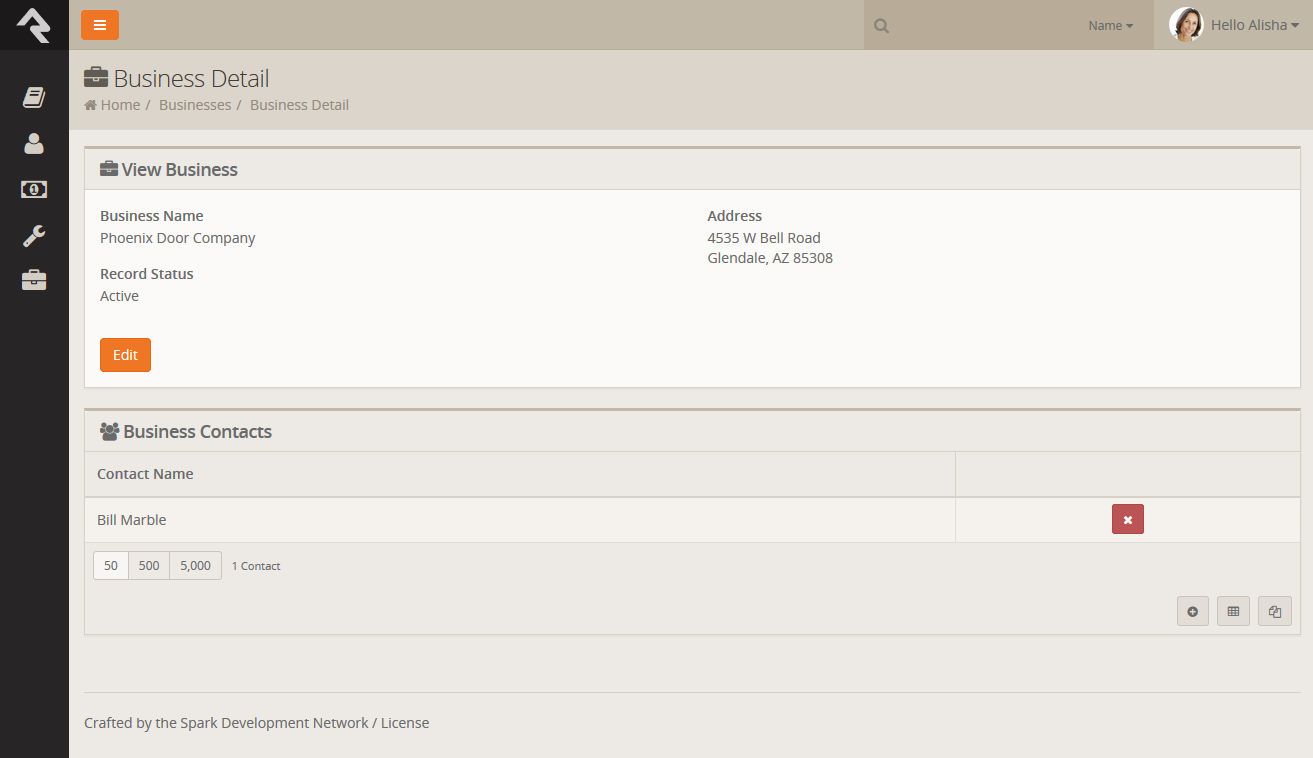Set page size to 5,000 items
Image resolution: width=1313 pixels, height=758 pixels.
[x=195, y=566]
